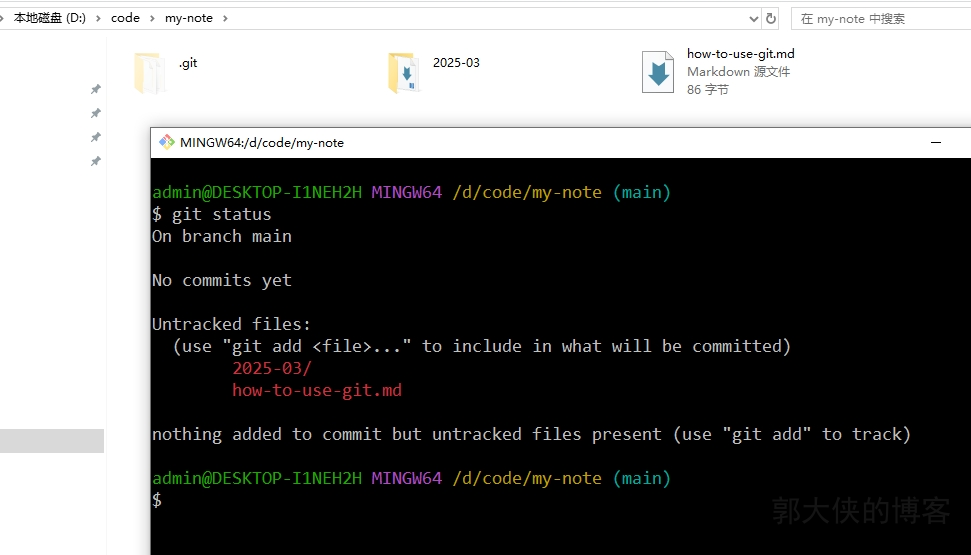Go to code folder in breadcrumb
This screenshot has height=555, width=971.
[125, 19]
